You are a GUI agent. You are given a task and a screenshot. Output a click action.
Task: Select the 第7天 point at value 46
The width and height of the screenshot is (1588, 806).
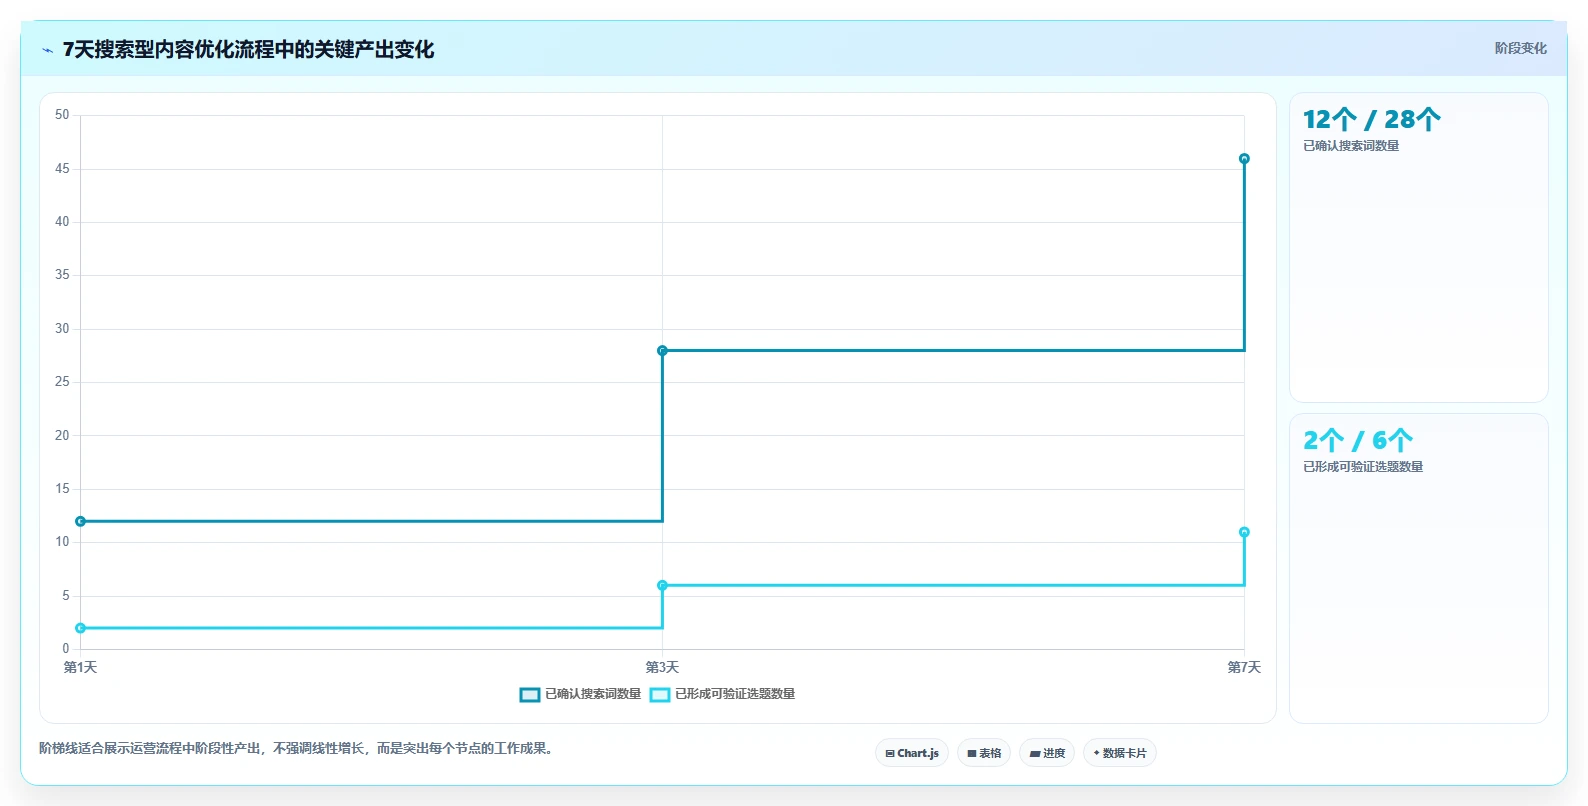coord(1244,158)
